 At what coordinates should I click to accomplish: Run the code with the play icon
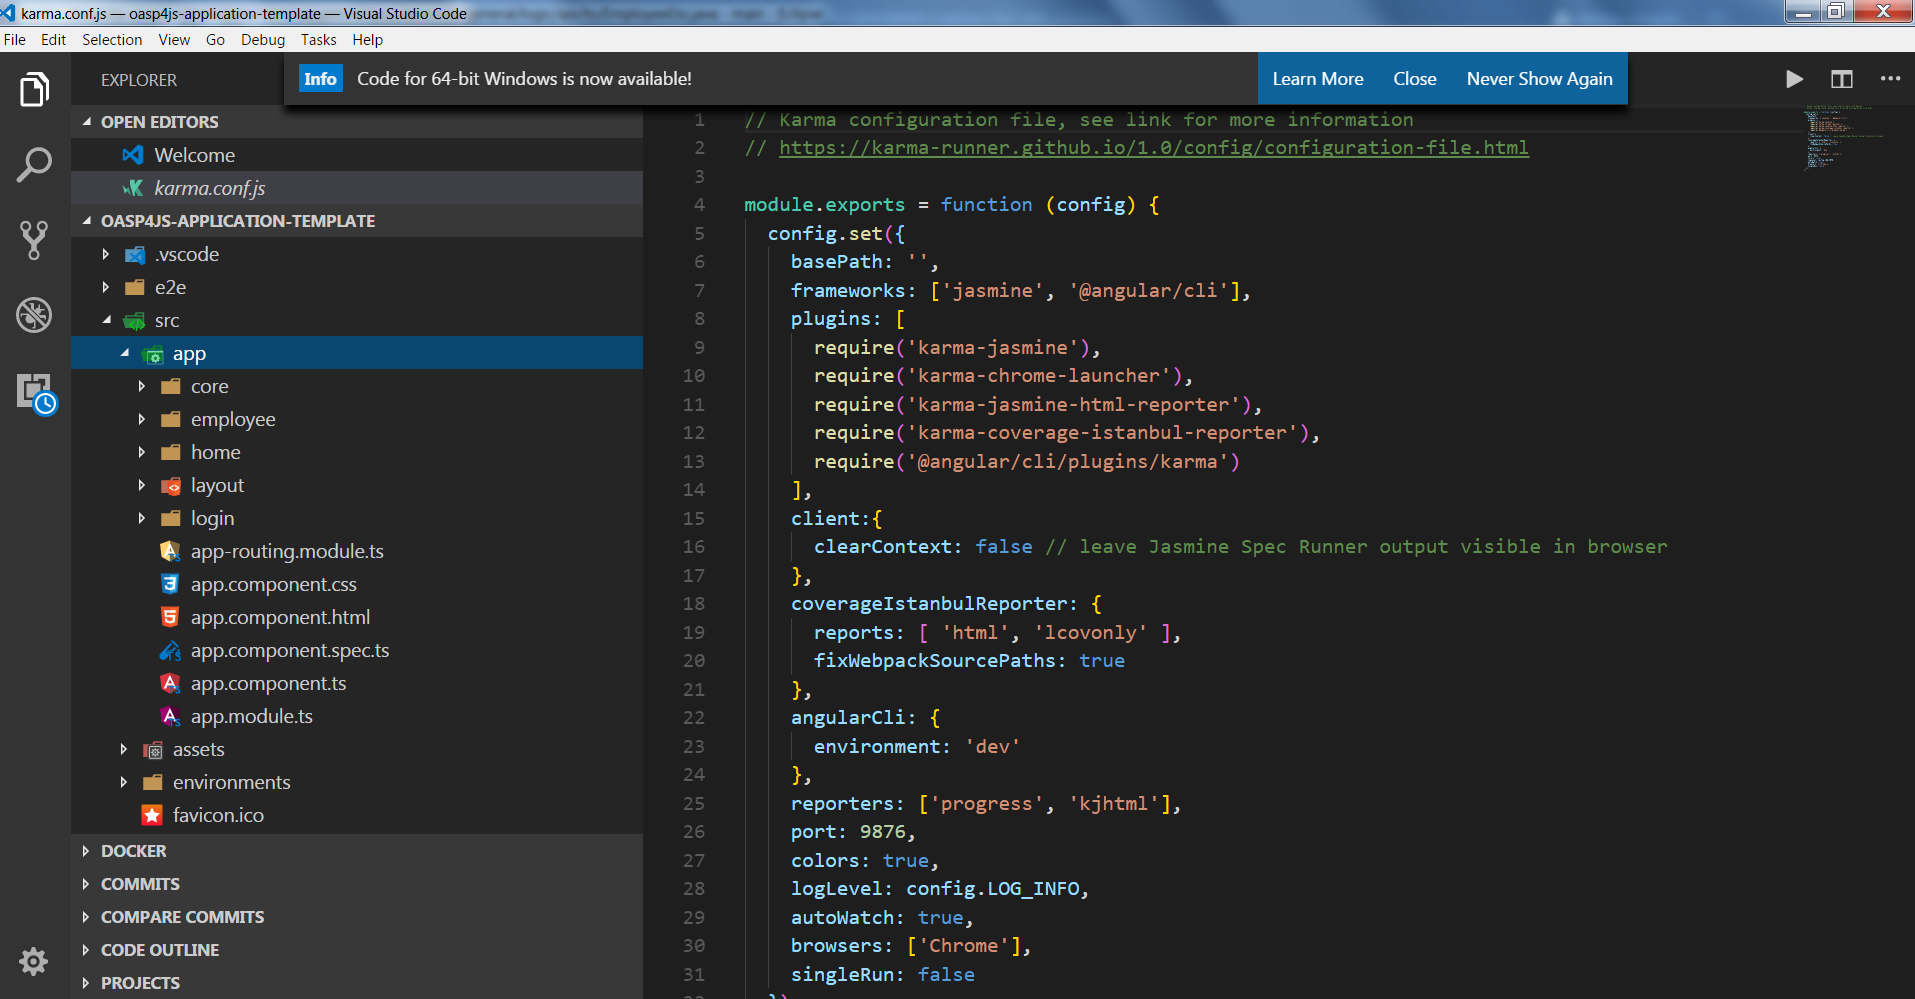(x=1794, y=79)
